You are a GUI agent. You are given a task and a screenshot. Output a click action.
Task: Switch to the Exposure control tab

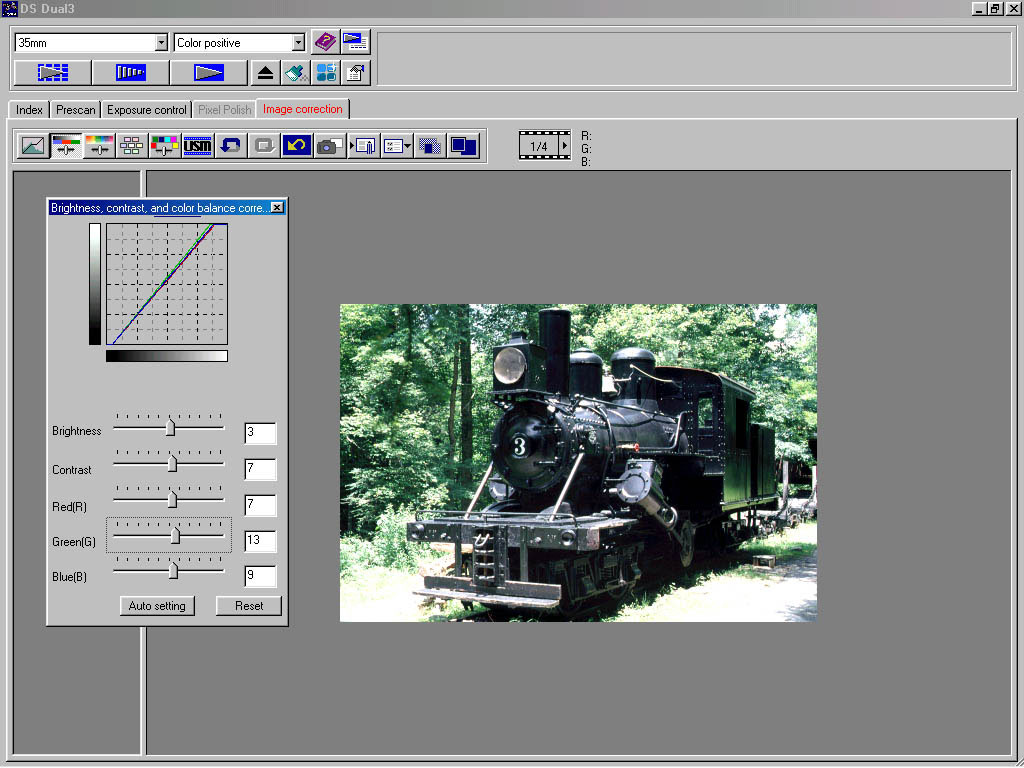(x=147, y=110)
